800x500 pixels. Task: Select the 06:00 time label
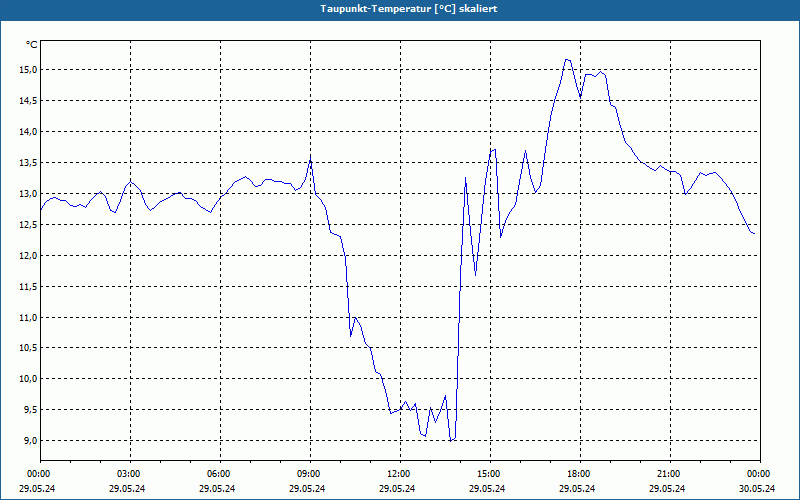(x=220, y=474)
